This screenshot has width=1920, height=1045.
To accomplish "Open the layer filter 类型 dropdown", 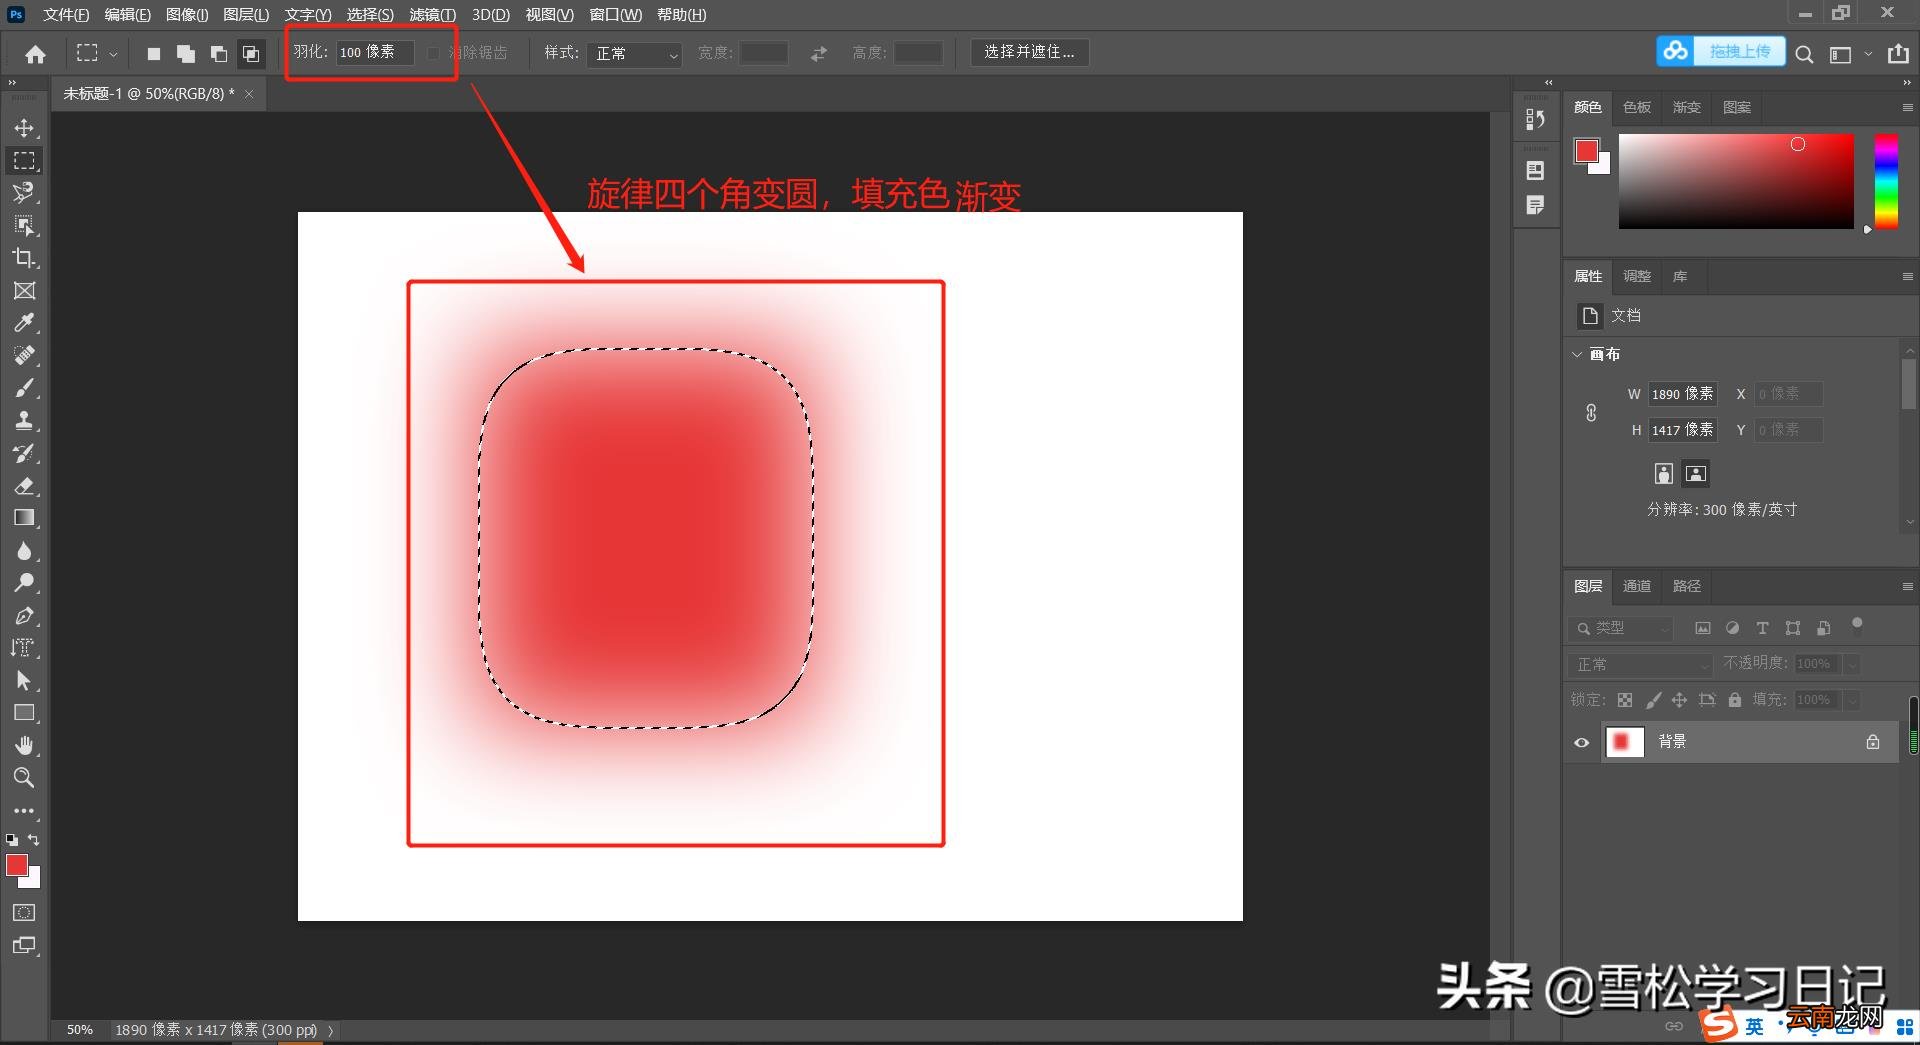I will (1620, 628).
